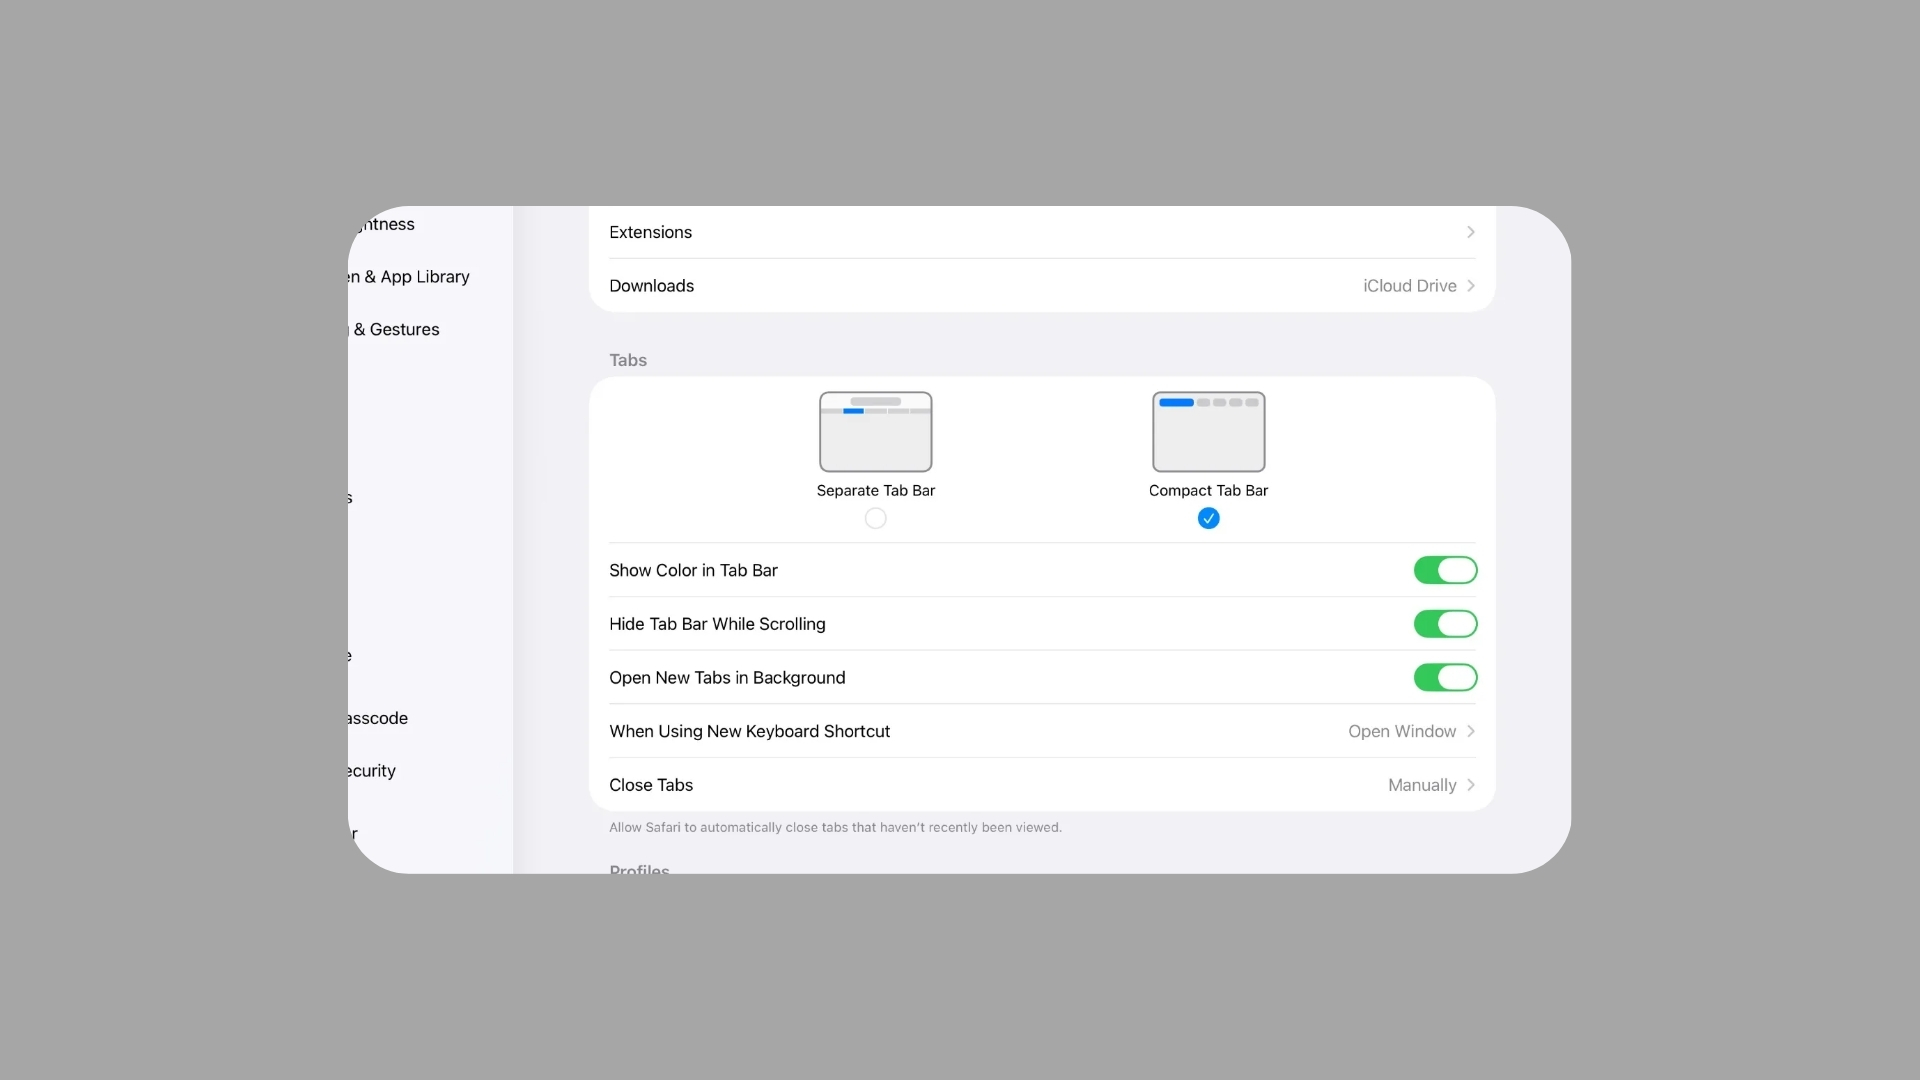Click the Manually chevron for Close Tabs

pyautogui.click(x=1470, y=785)
